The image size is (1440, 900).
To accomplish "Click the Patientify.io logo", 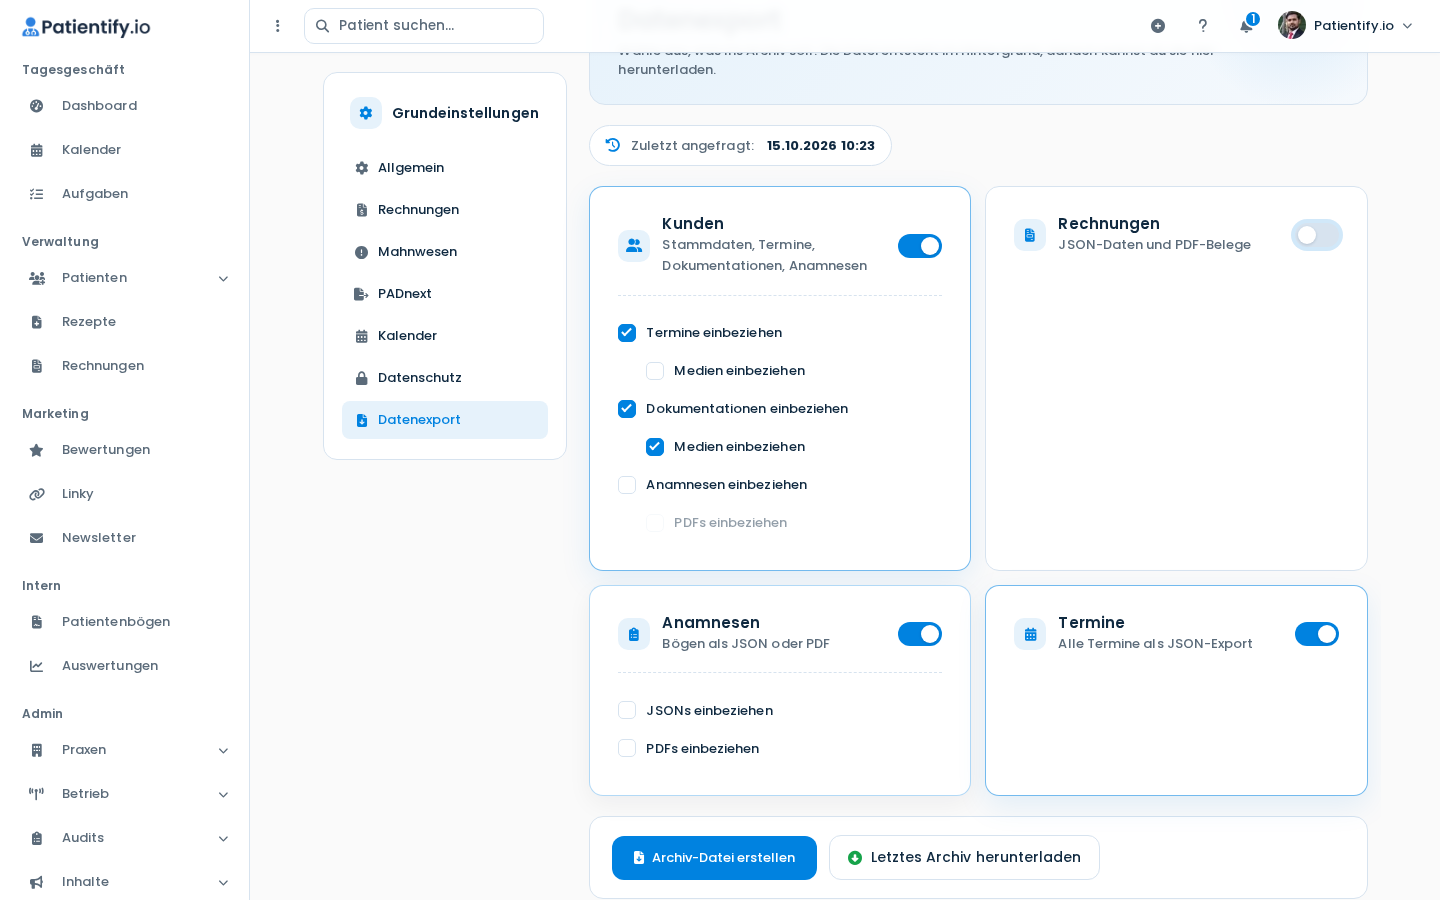I will [x=86, y=27].
